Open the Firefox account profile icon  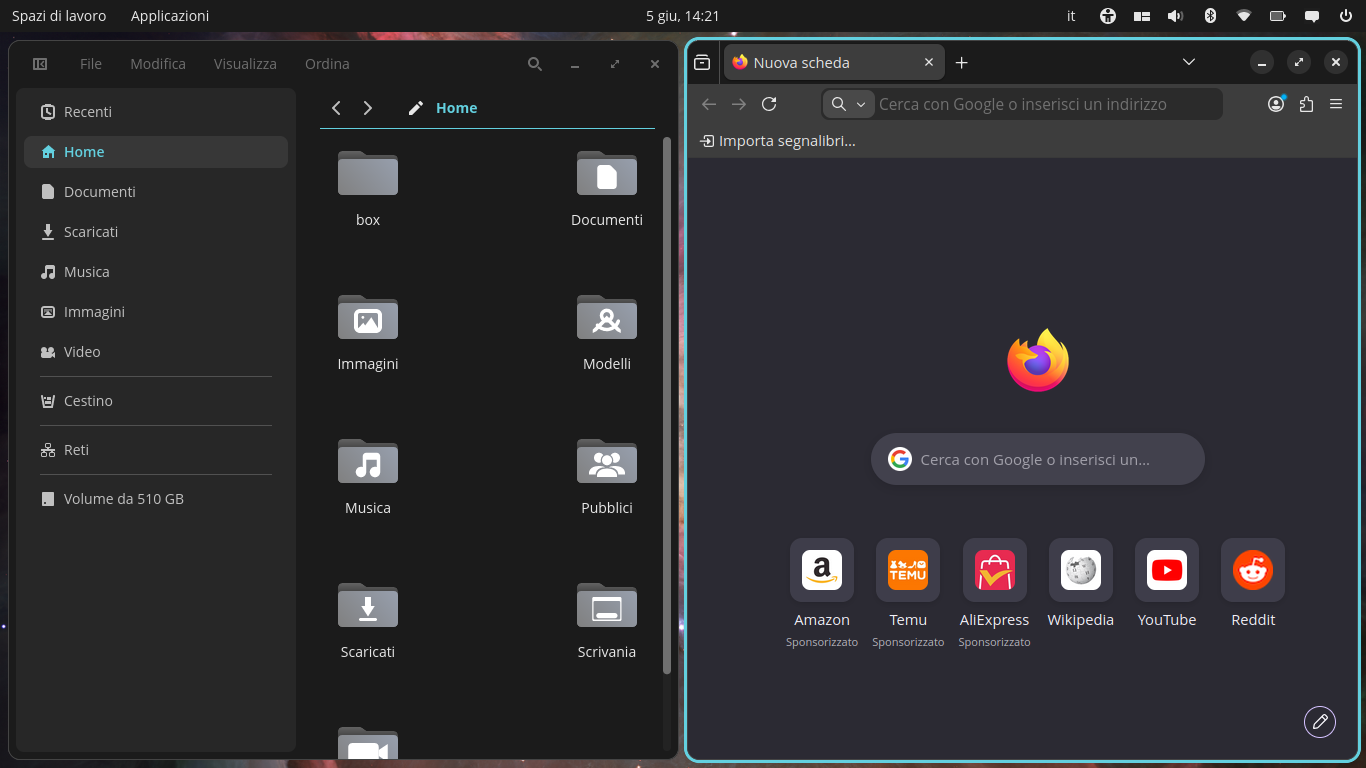(1276, 104)
